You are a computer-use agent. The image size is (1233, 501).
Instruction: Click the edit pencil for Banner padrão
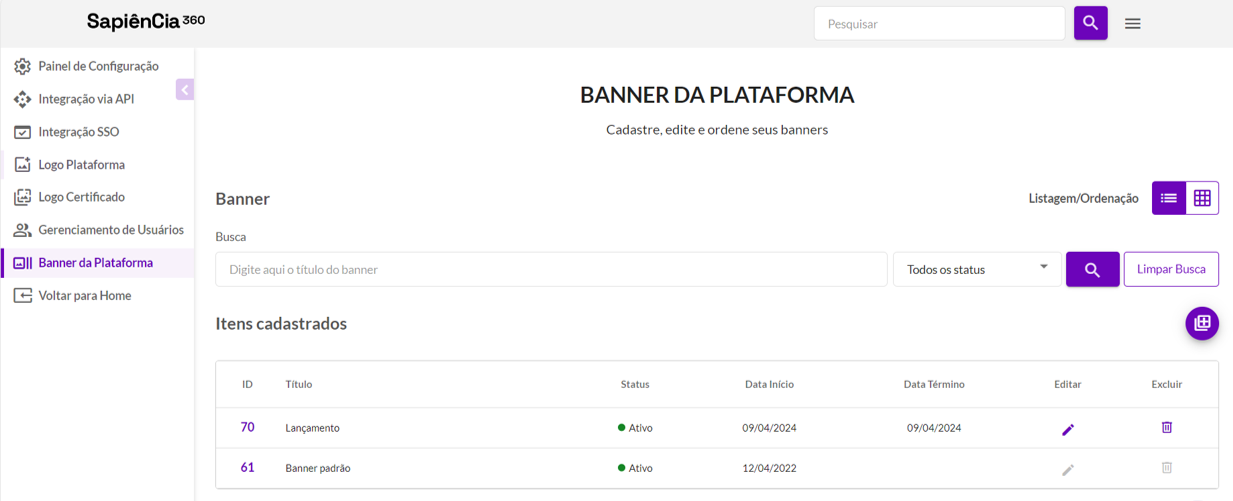[x=1068, y=469]
